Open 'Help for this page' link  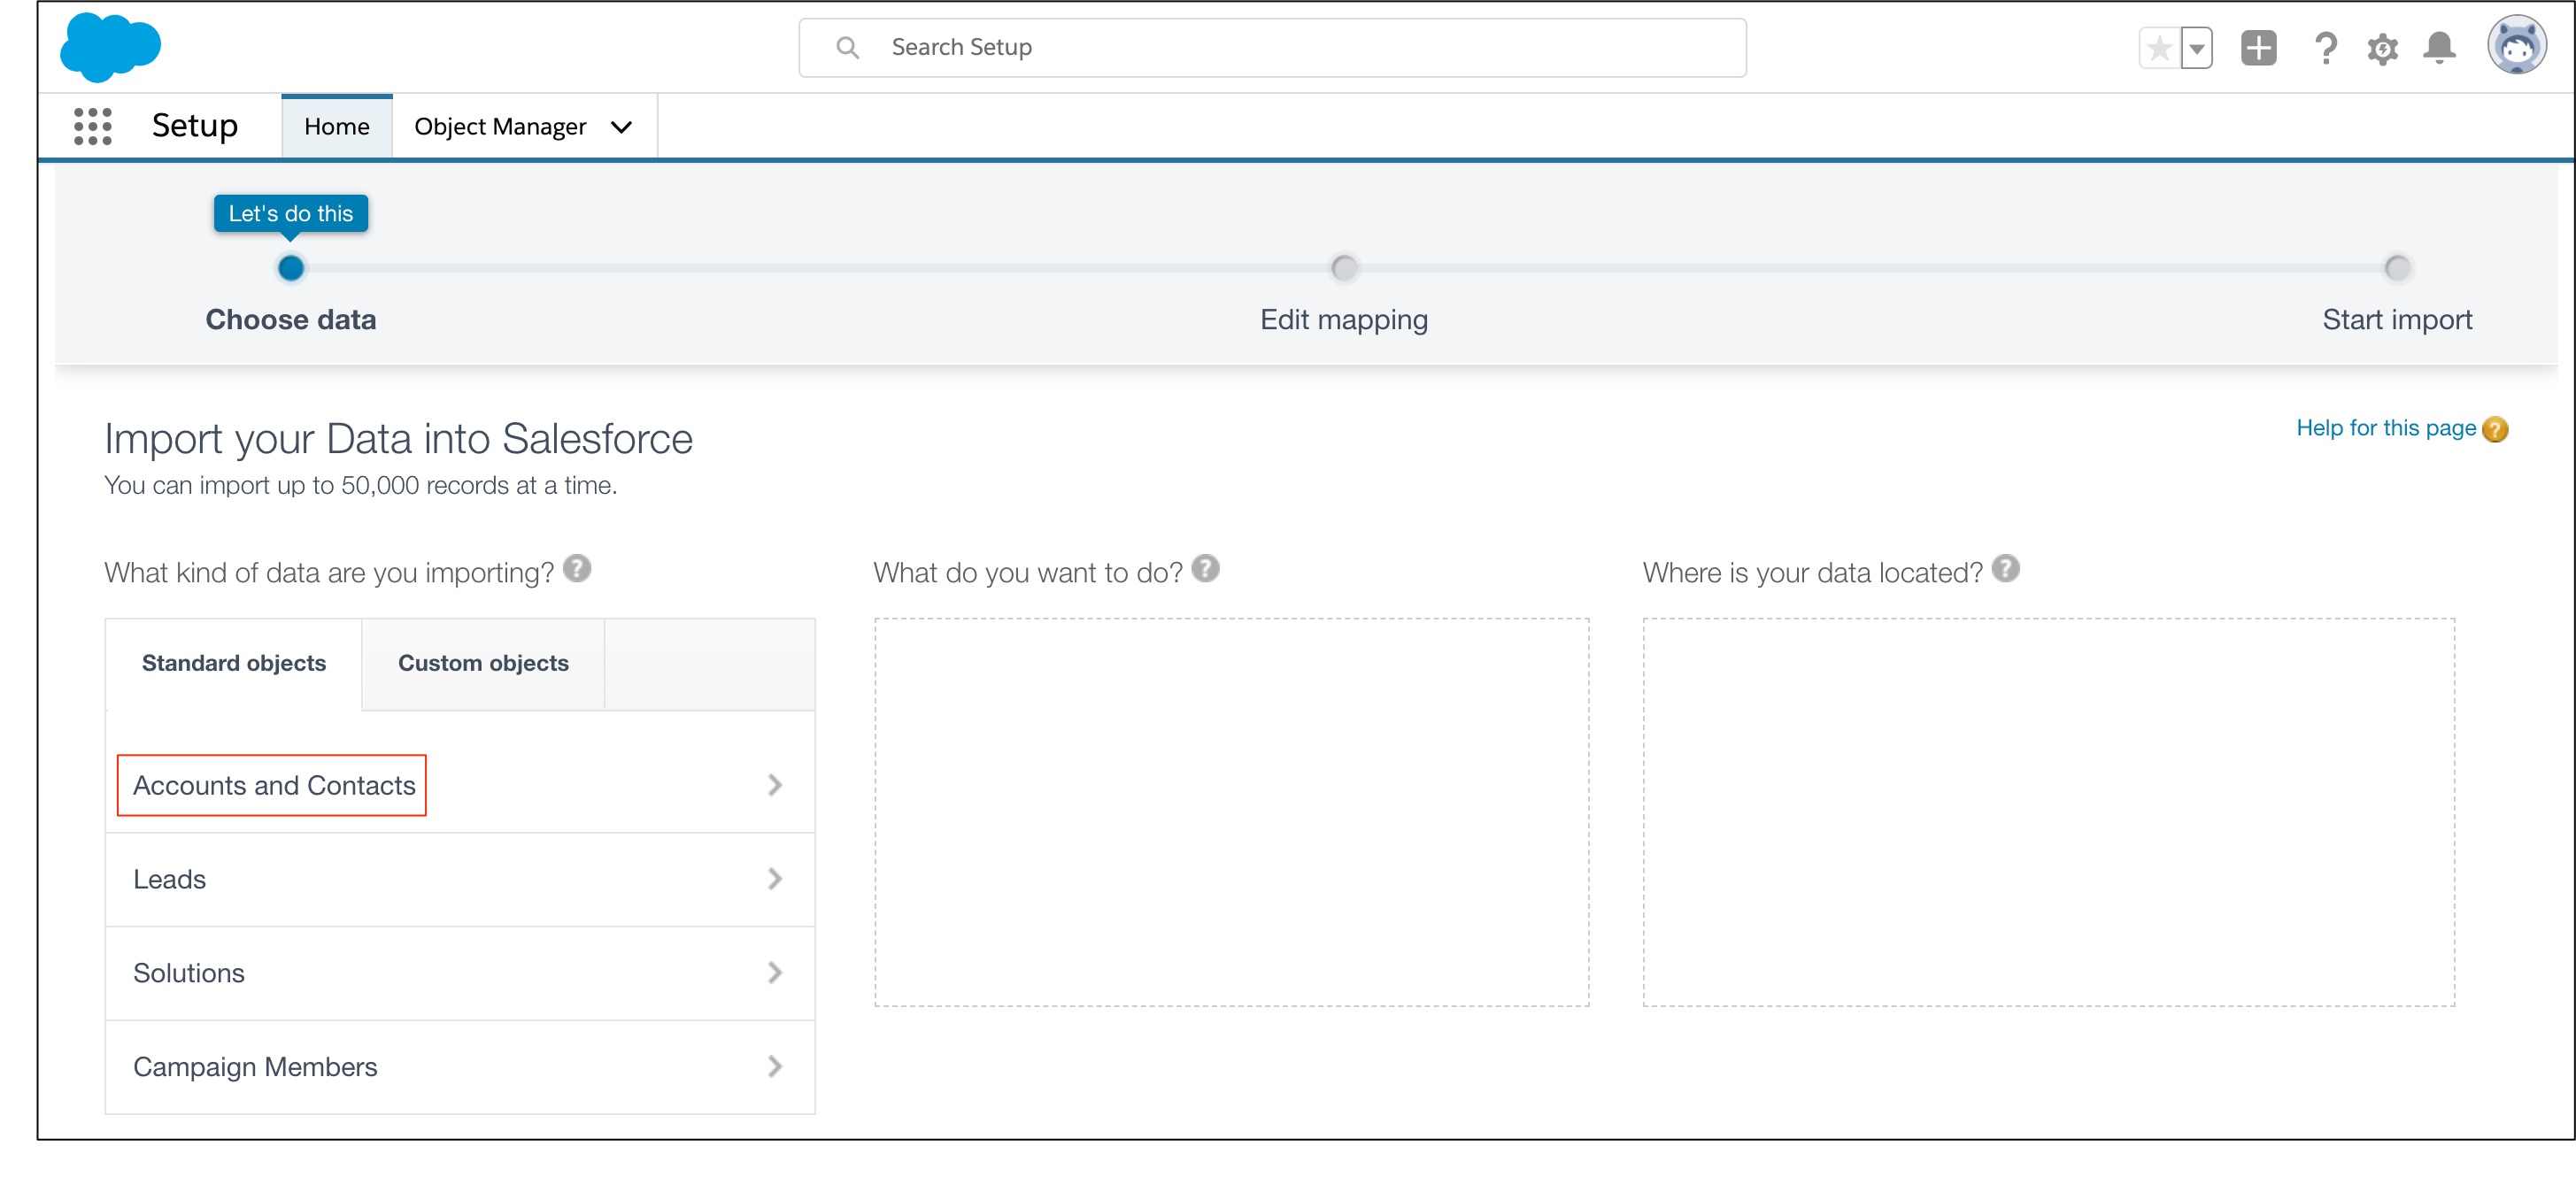(2385, 428)
